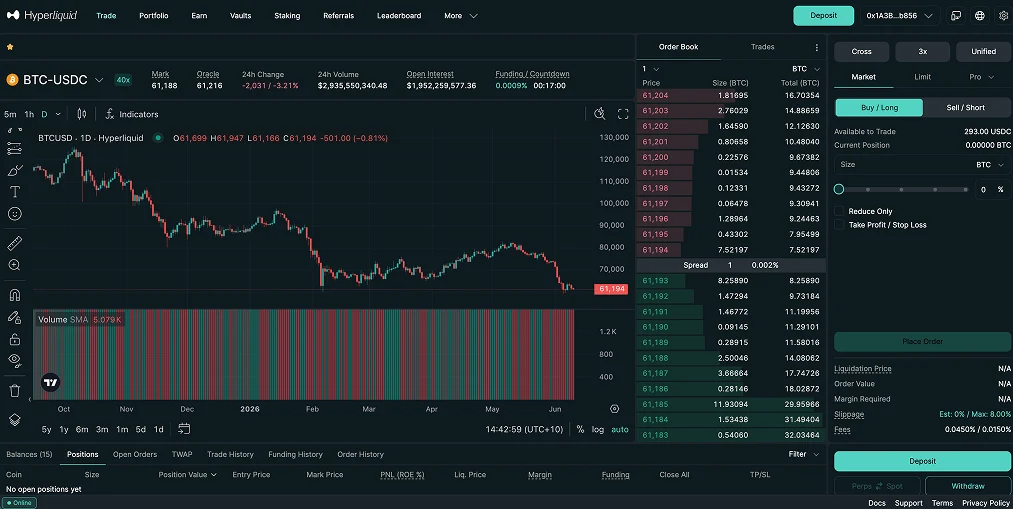Open the Funding History tab

point(295,454)
